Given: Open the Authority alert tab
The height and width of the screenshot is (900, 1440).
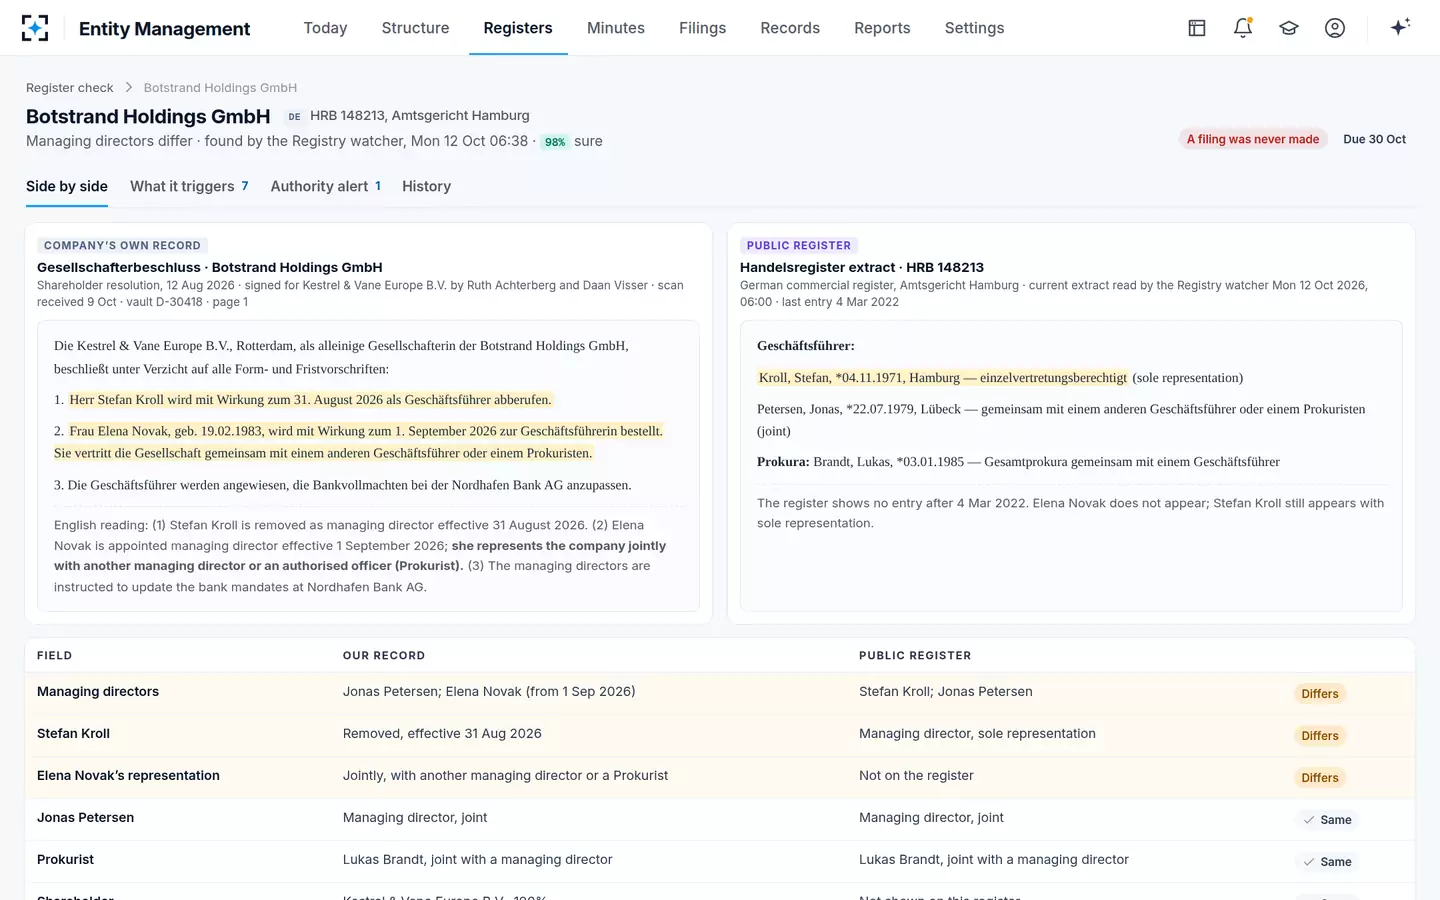Looking at the screenshot, I should (325, 187).
